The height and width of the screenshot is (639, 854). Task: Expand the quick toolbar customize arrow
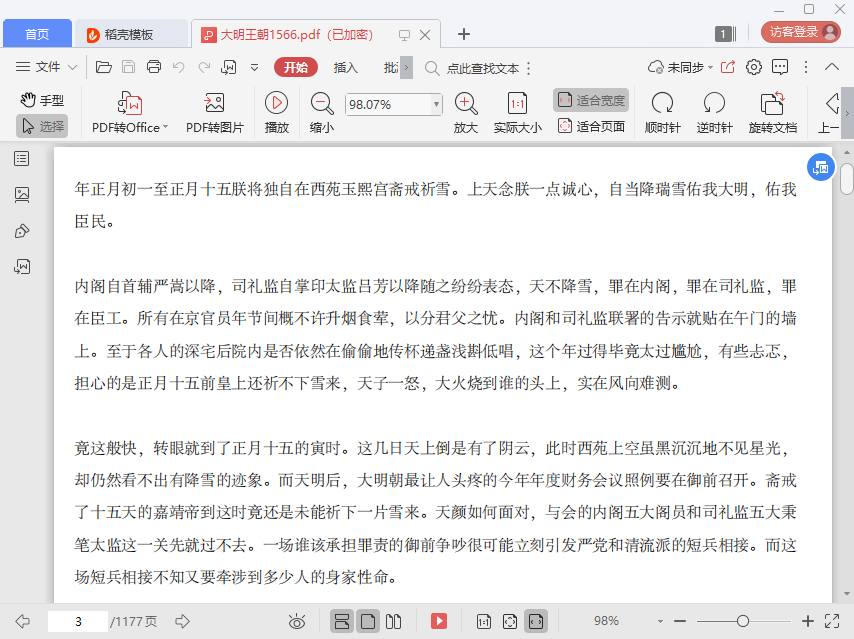click(254, 68)
